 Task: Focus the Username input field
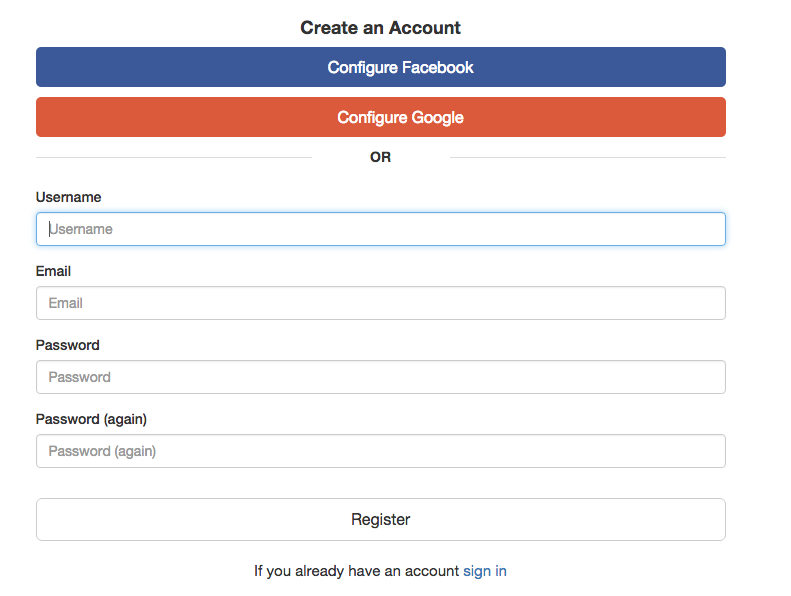(x=381, y=229)
